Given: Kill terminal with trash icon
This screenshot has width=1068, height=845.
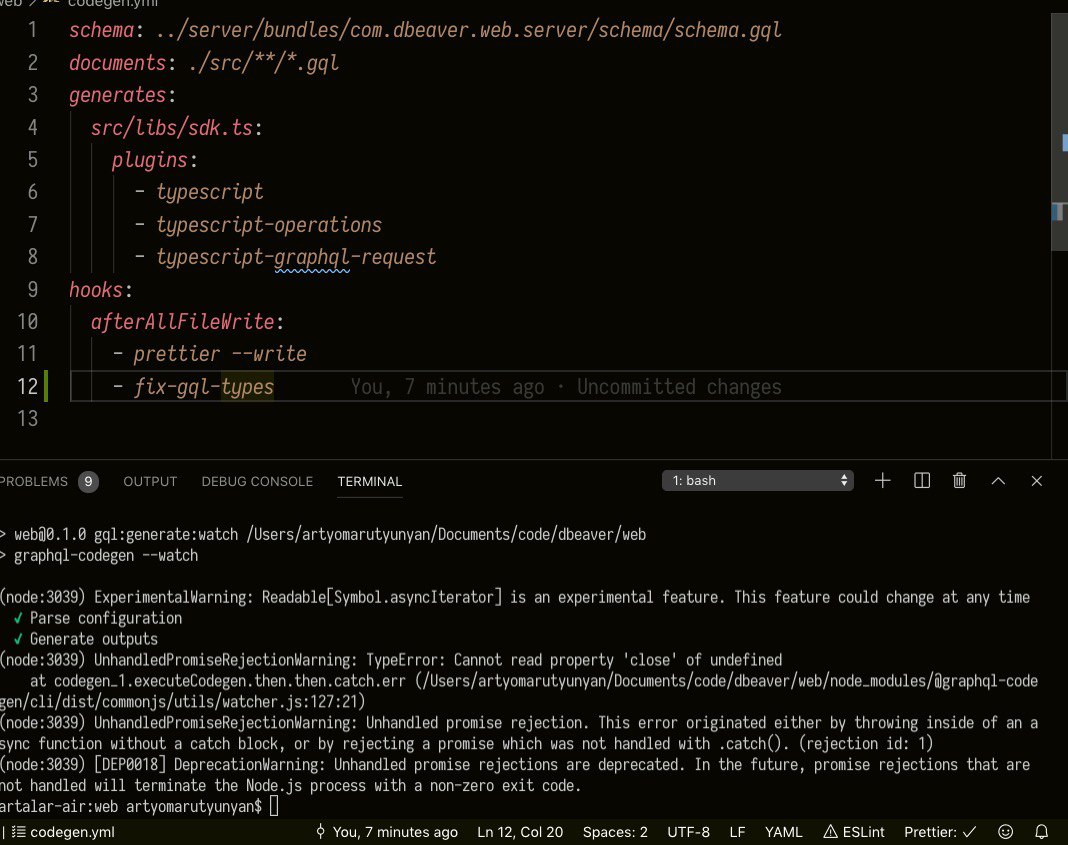Looking at the screenshot, I should point(959,481).
